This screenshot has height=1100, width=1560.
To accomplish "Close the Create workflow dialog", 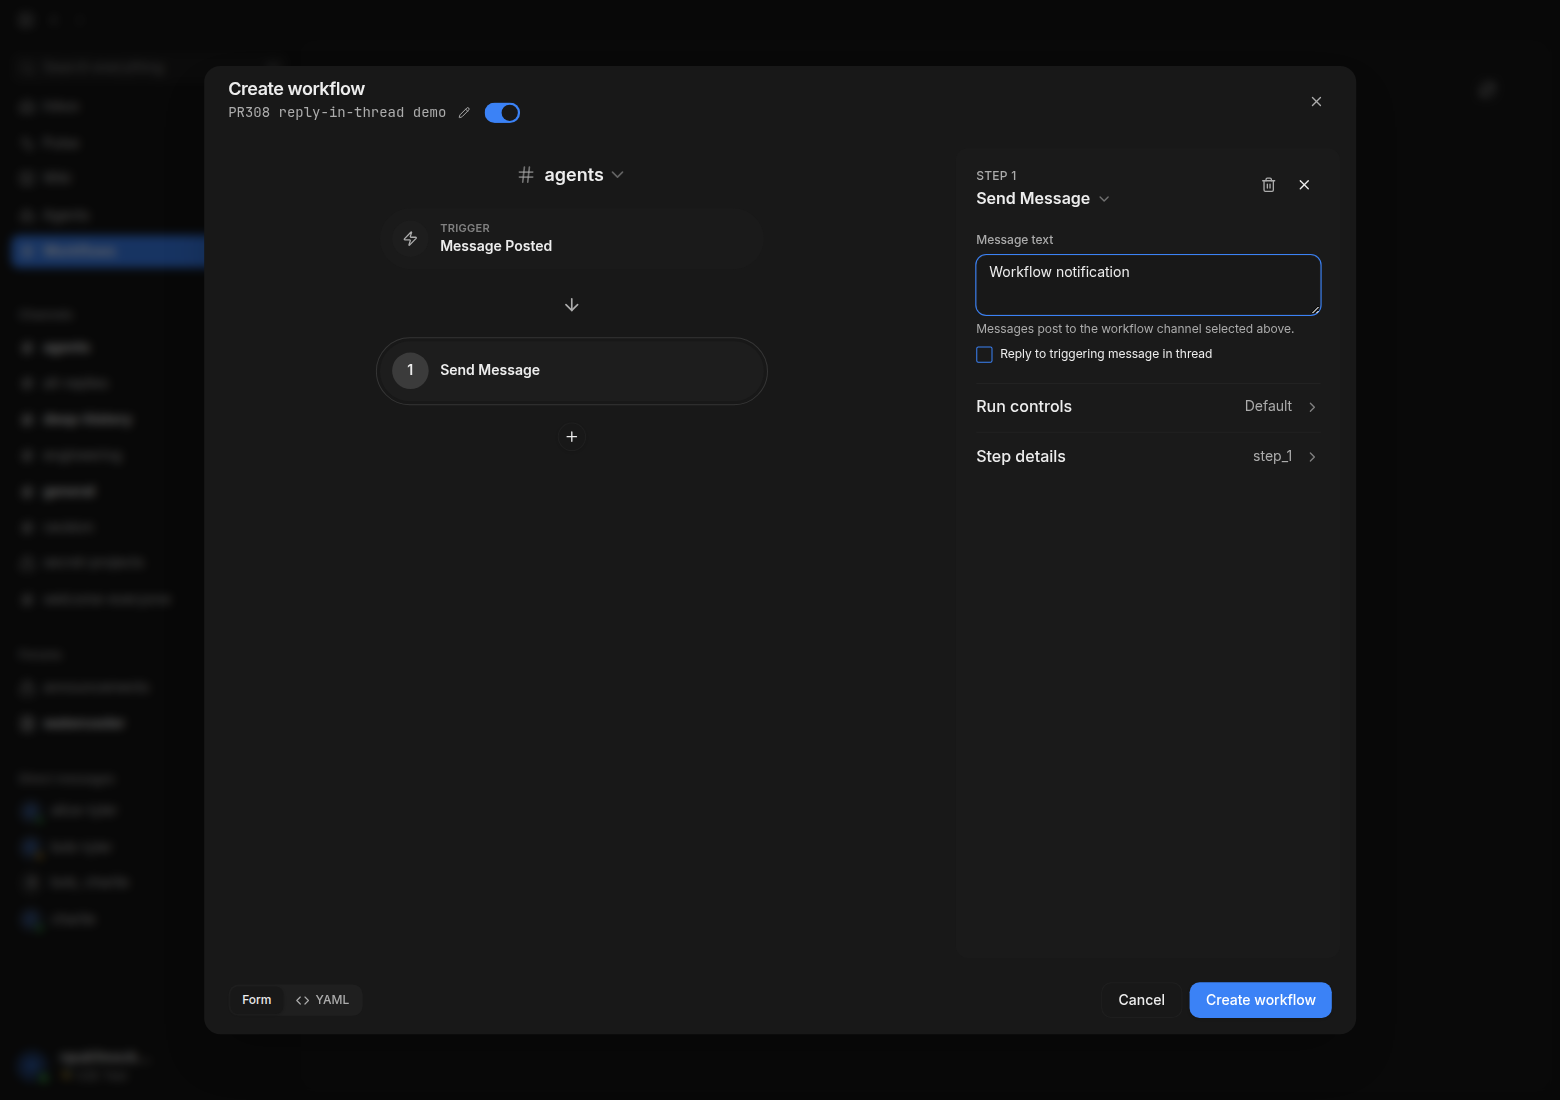I will (1316, 102).
